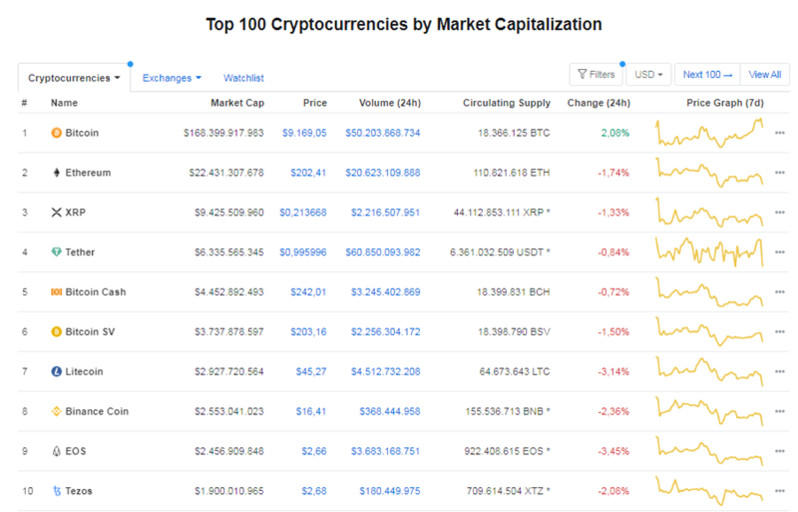798x512 pixels.
Task: Click the Bitcoin 7-day price graph
Action: (x=710, y=132)
